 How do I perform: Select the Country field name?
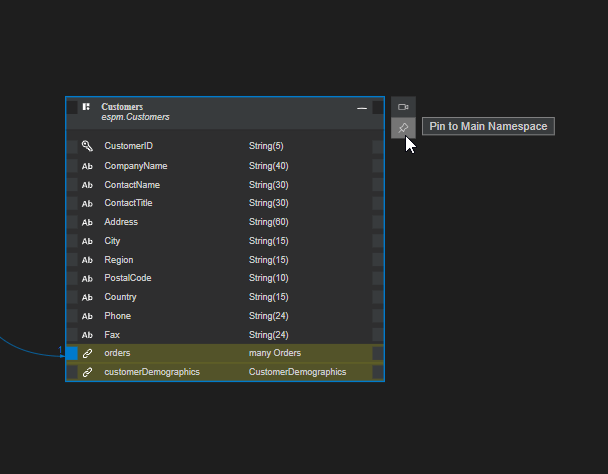point(120,297)
